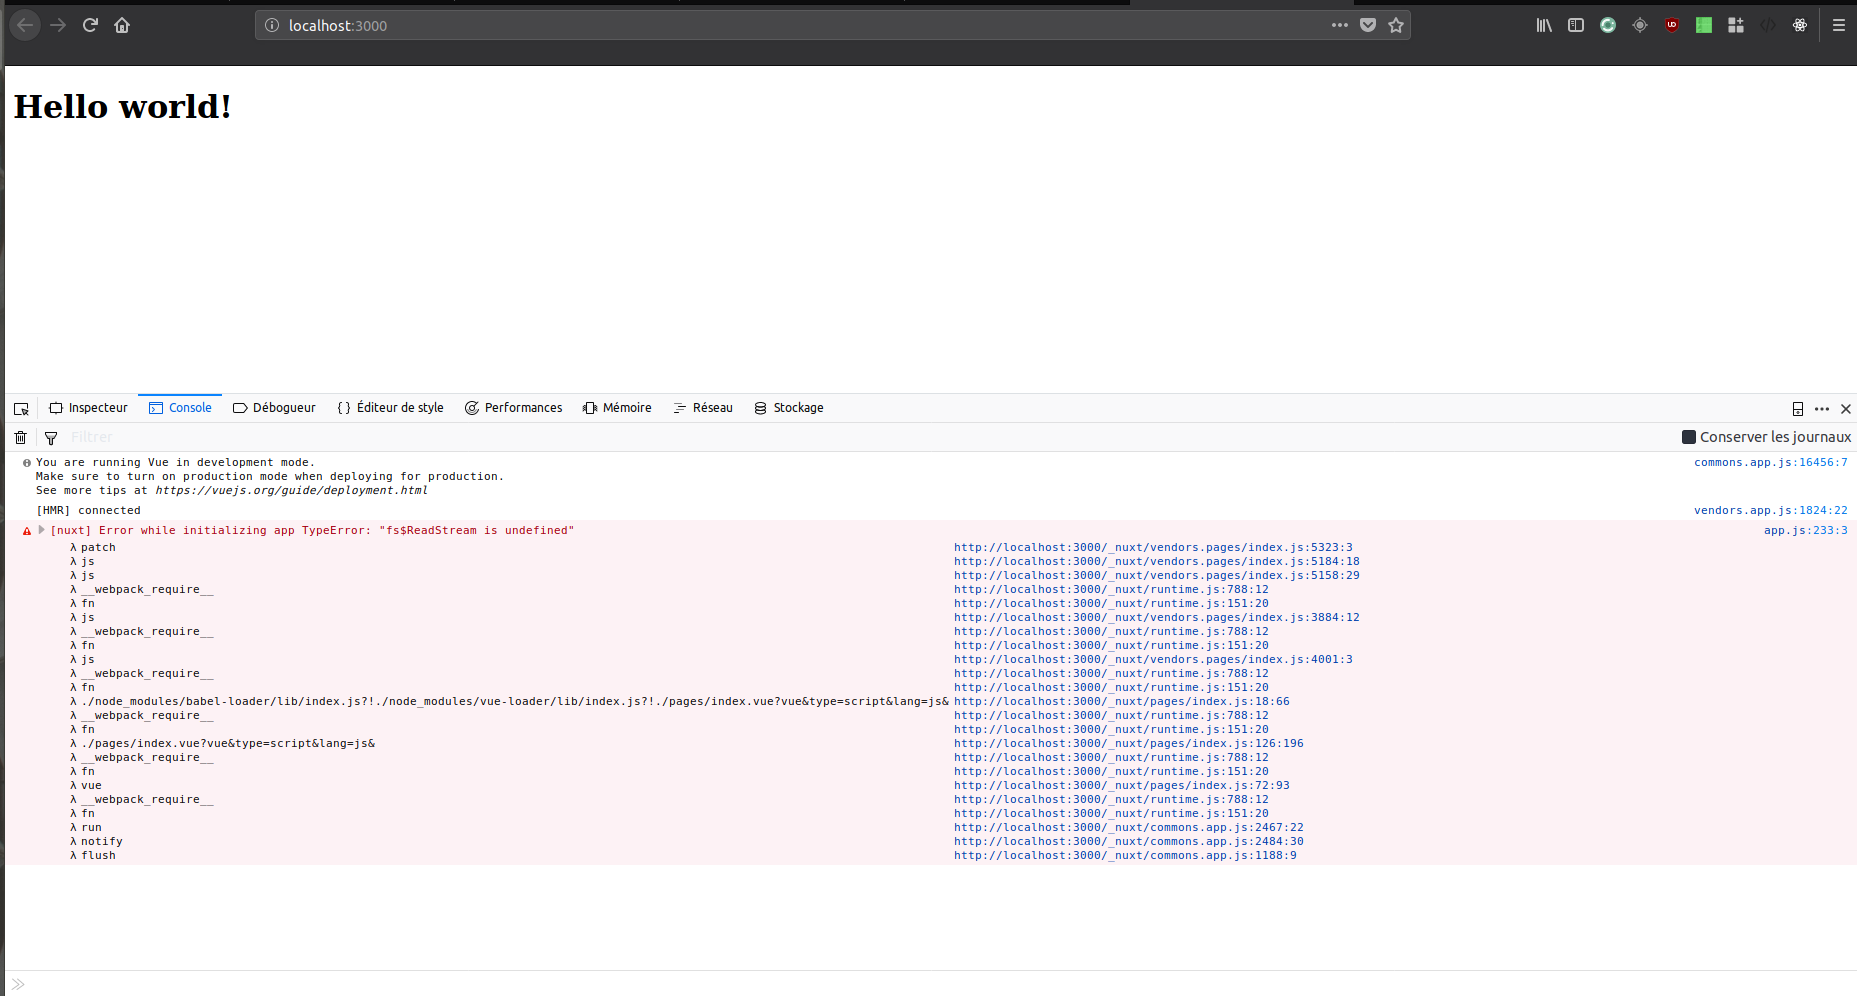Click the uBlock Origin shield icon
The image size is (1857, 996).
click(1671, 25)
